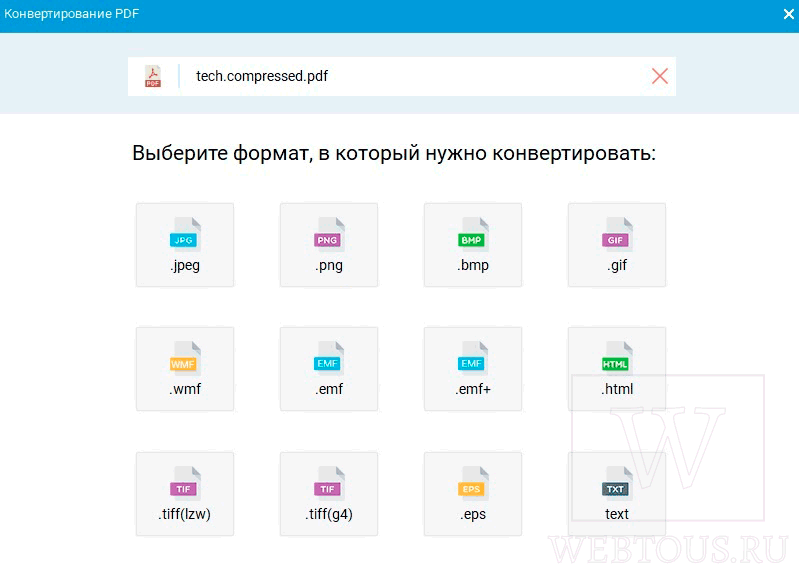Select the .wmf format tile
The height and width of the screenshot is (573, 799).
tap(185, 369)
